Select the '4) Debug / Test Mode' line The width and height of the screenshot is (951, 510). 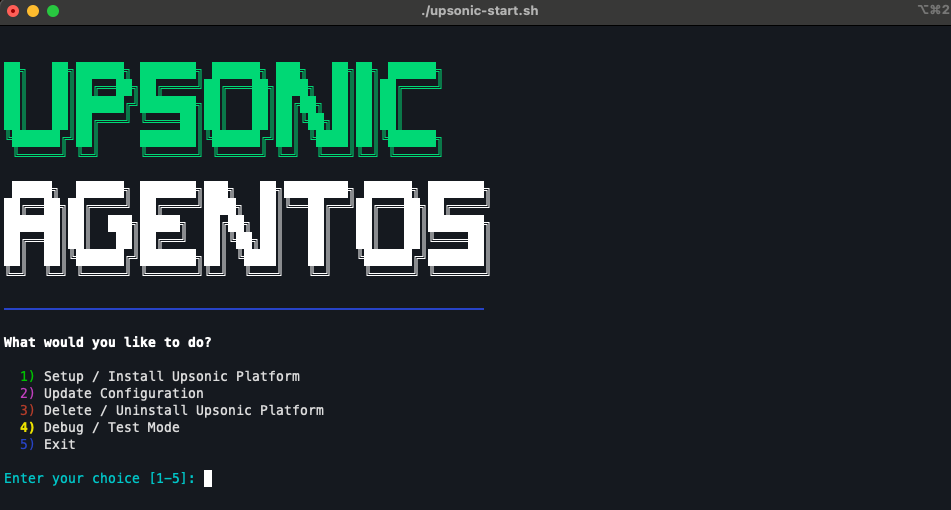point(99,428)
